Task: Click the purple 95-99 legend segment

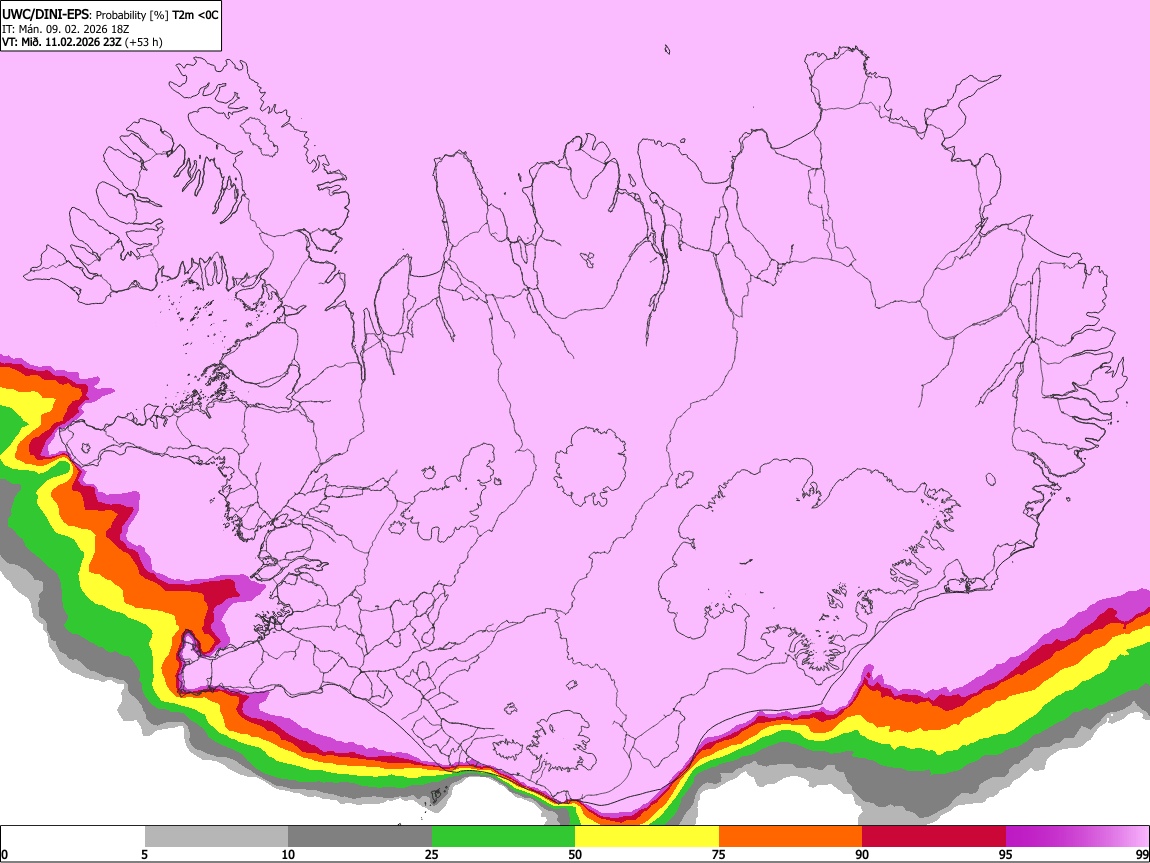Action: (1077, 836)
